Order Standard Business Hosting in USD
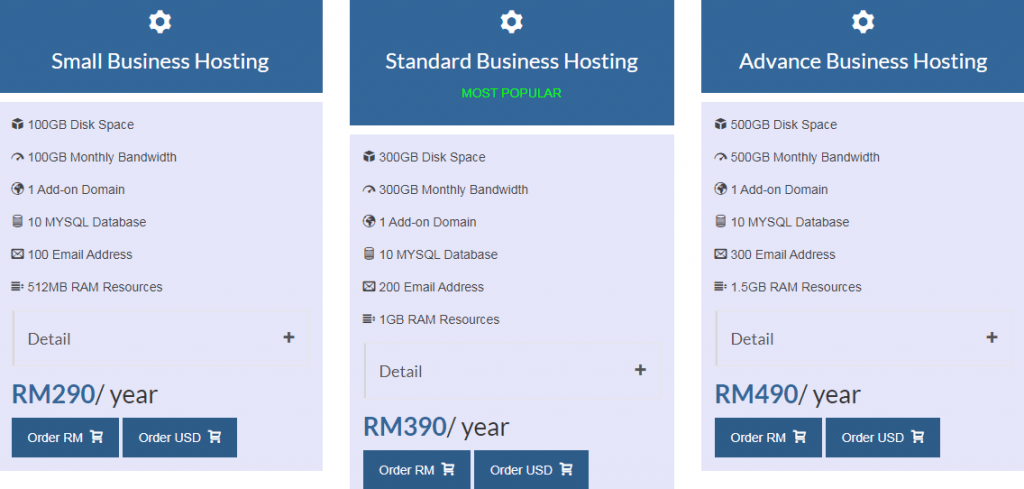 pyautogui.click(x=531, y=469)
